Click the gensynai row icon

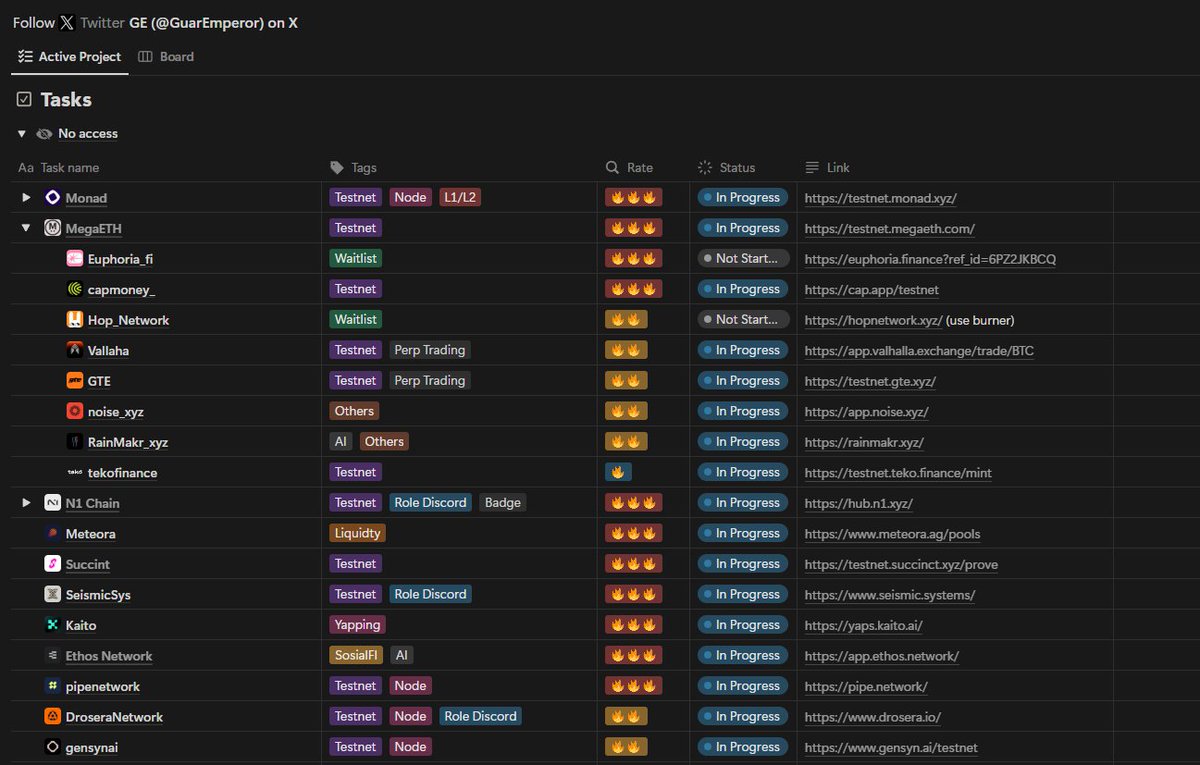pos(53,747)
